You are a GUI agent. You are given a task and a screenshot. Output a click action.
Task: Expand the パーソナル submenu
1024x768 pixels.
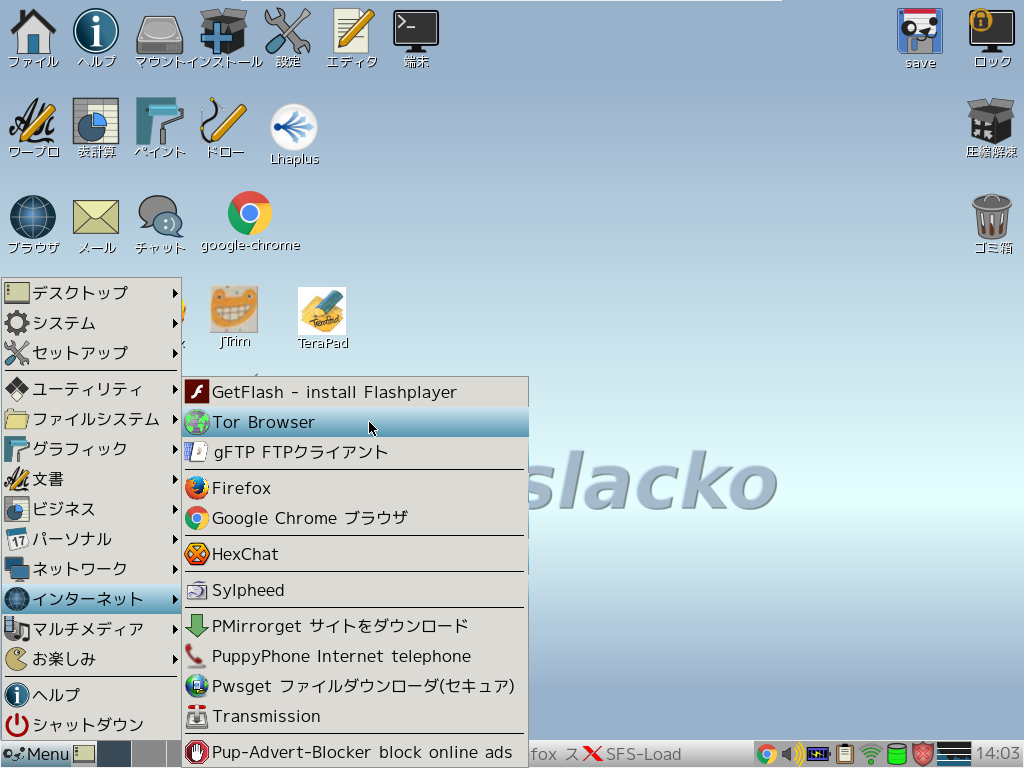[91, 539]
